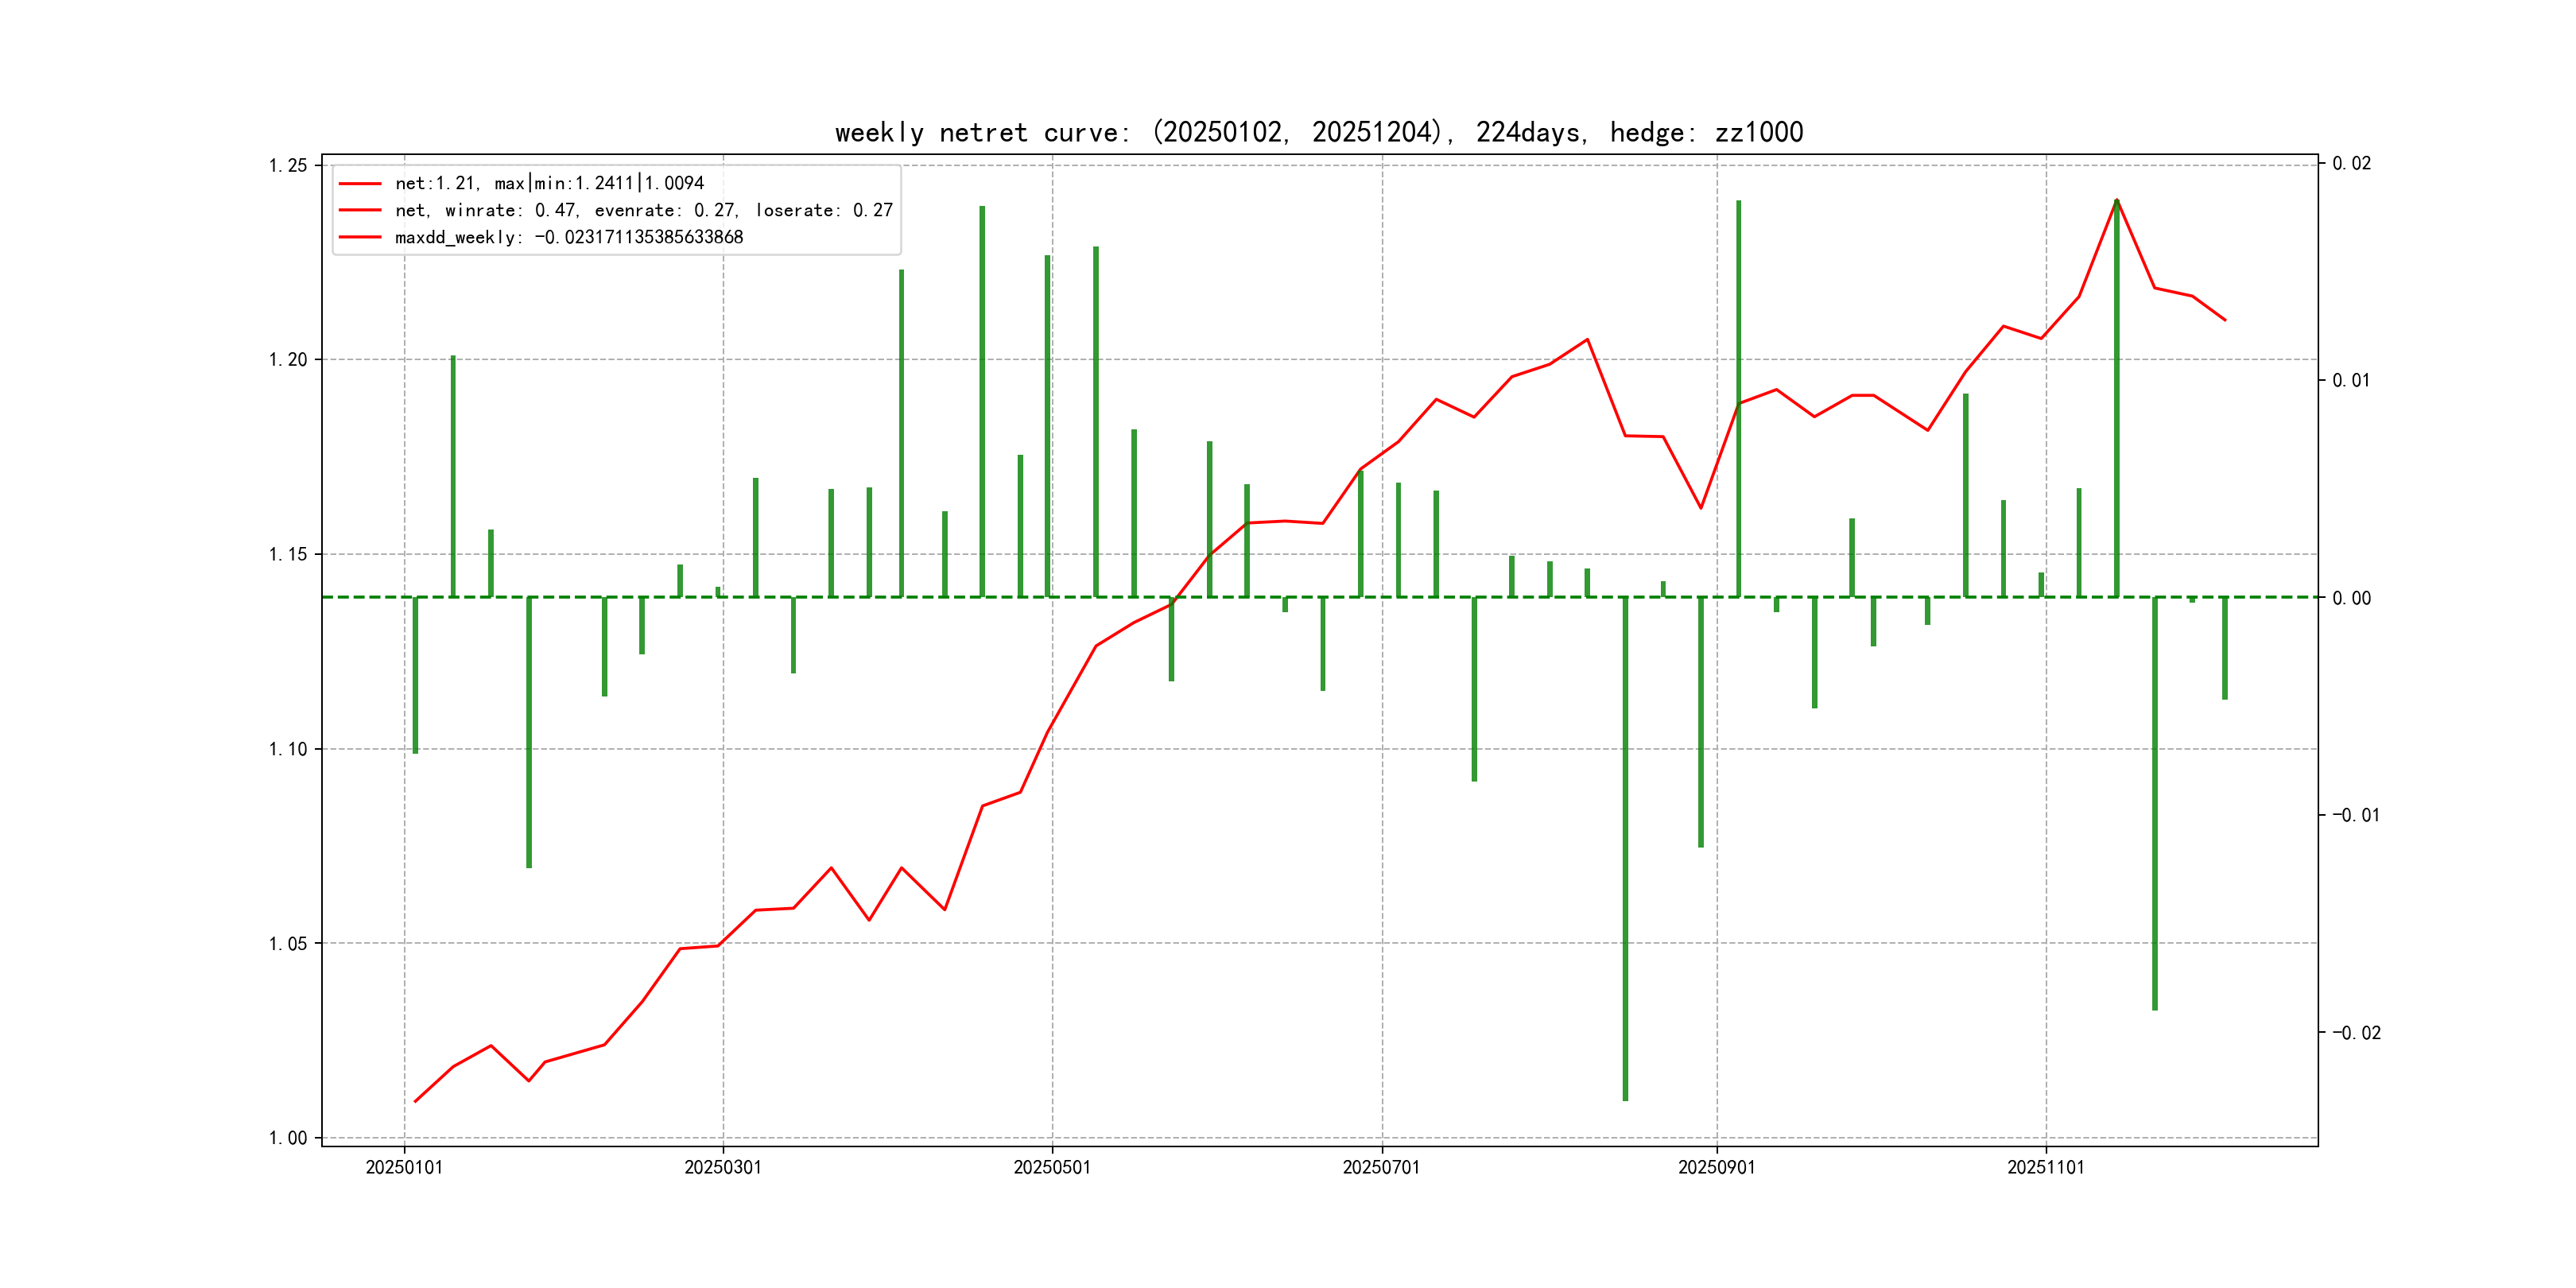Select the 20250501 x-axis tick label
Image resolution: width=2576 pixels, height=1288 pixels.
point(1052,1167)
